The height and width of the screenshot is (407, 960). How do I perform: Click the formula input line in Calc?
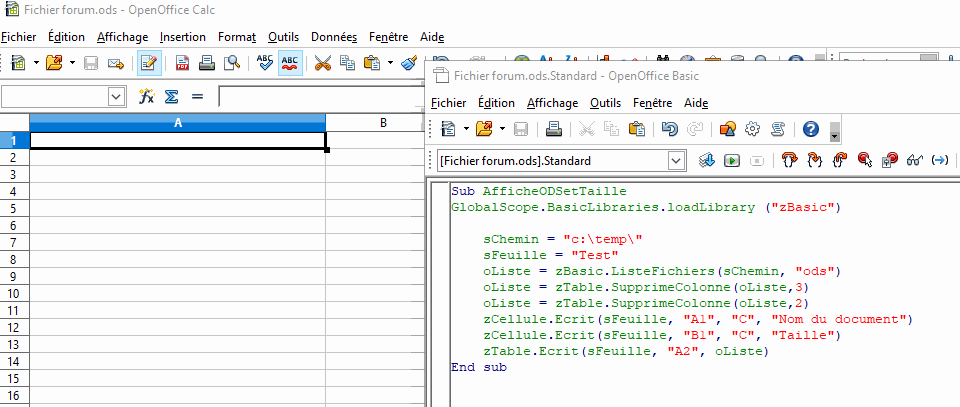click(x=321, y=97)
